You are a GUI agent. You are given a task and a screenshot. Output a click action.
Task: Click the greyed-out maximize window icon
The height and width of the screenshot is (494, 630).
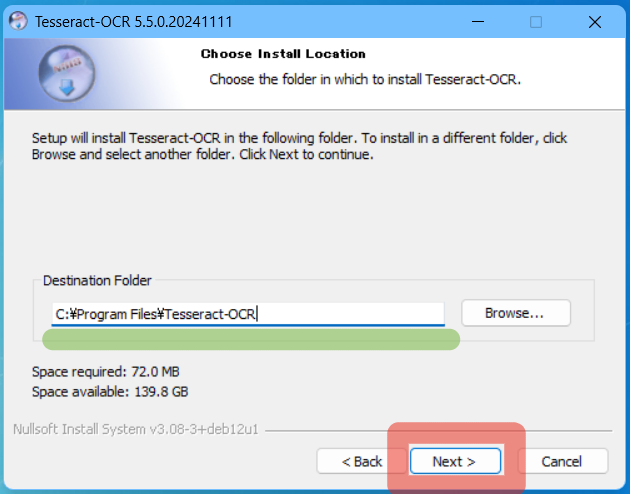click(536, 22)
